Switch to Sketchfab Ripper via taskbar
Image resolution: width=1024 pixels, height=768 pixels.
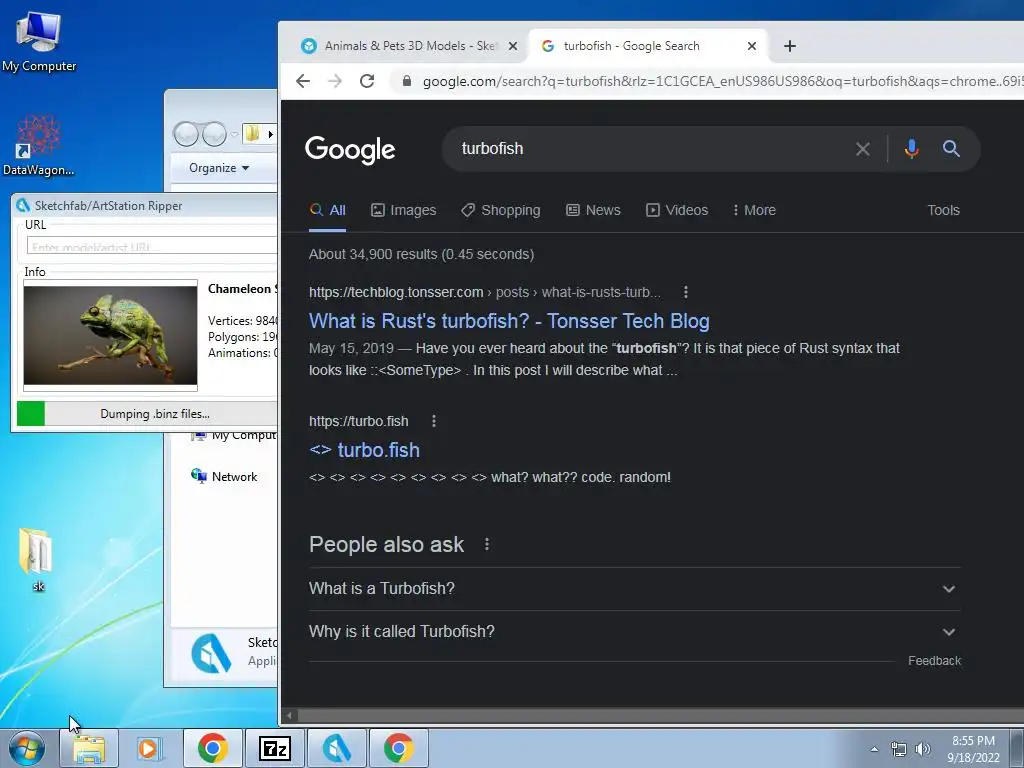337,748
